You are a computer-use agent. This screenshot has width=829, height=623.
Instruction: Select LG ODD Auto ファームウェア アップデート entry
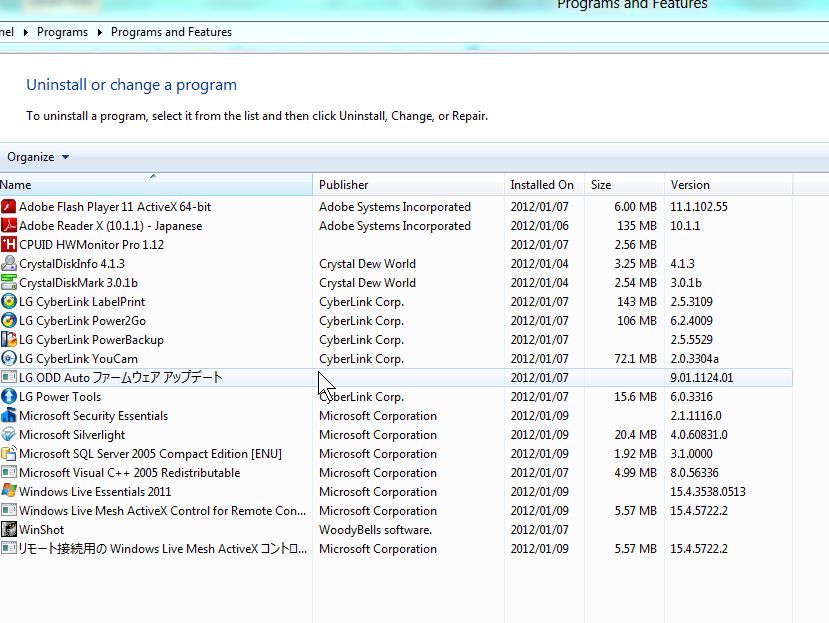click(121, 378)
